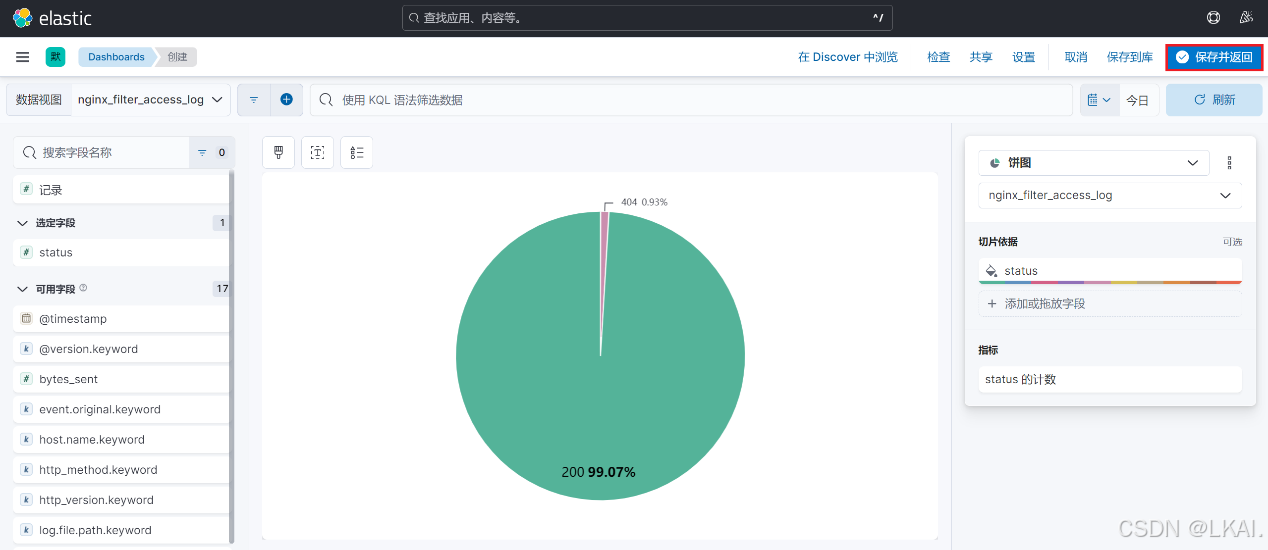Click the 17 count of available fields
The height and width of the screenshot is (550, 1268).
pos(222,289)
